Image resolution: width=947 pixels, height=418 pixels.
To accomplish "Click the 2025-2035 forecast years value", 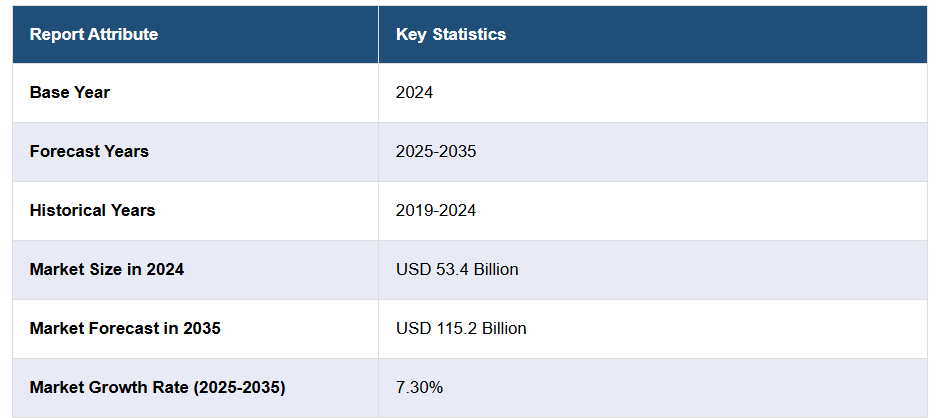I will (x=436, y=151).
